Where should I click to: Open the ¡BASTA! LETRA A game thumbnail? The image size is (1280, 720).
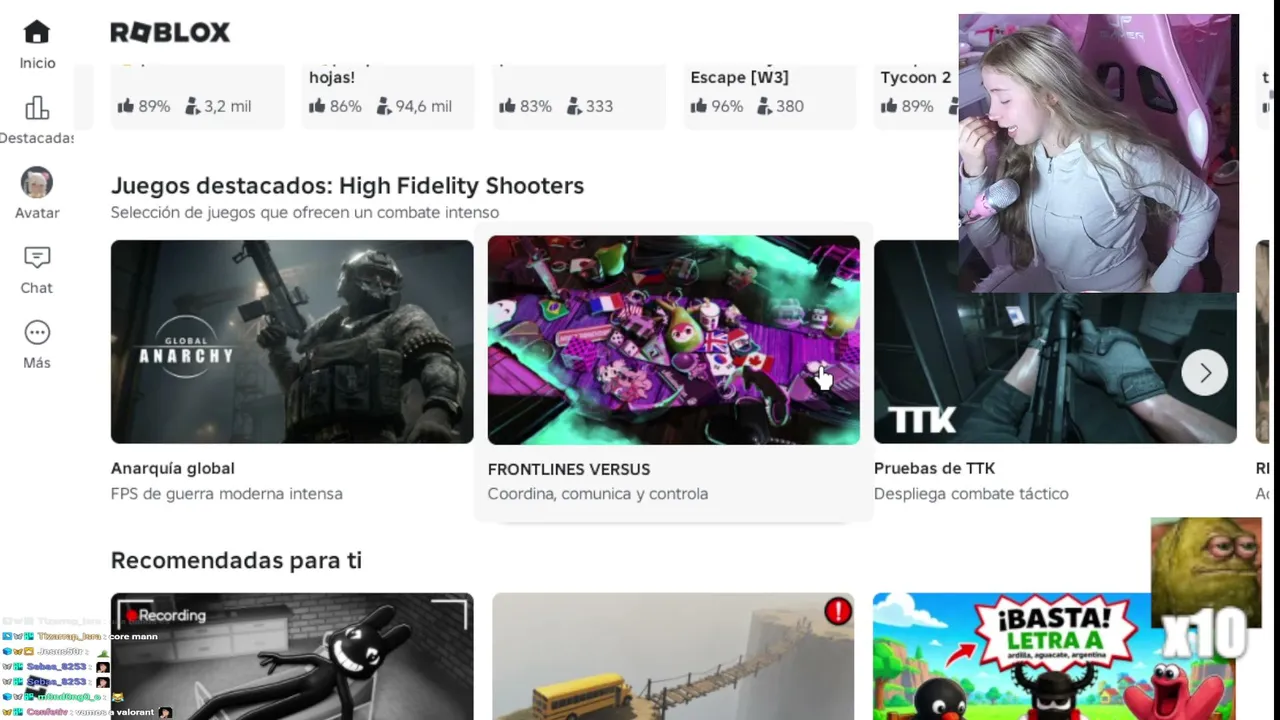click(x=1054, y=656)
